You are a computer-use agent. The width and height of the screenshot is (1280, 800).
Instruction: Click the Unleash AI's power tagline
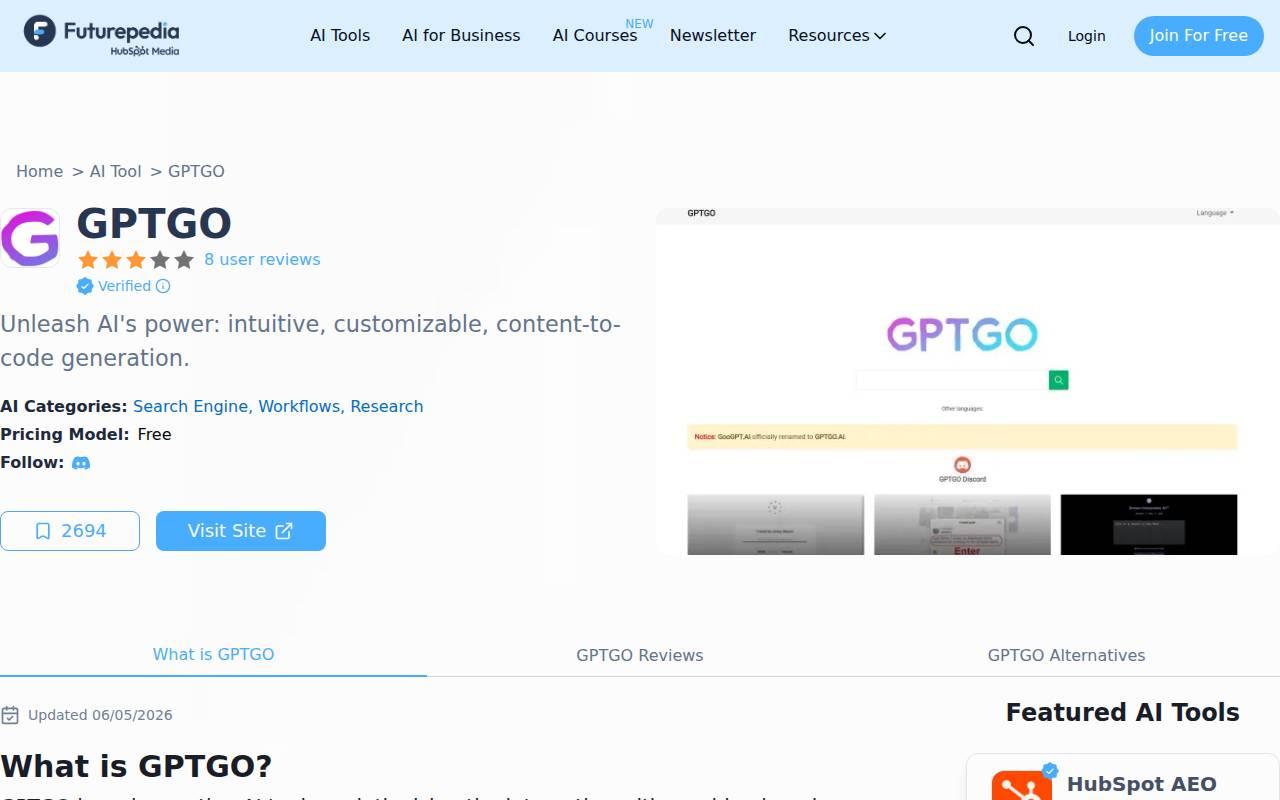[311, 341]
